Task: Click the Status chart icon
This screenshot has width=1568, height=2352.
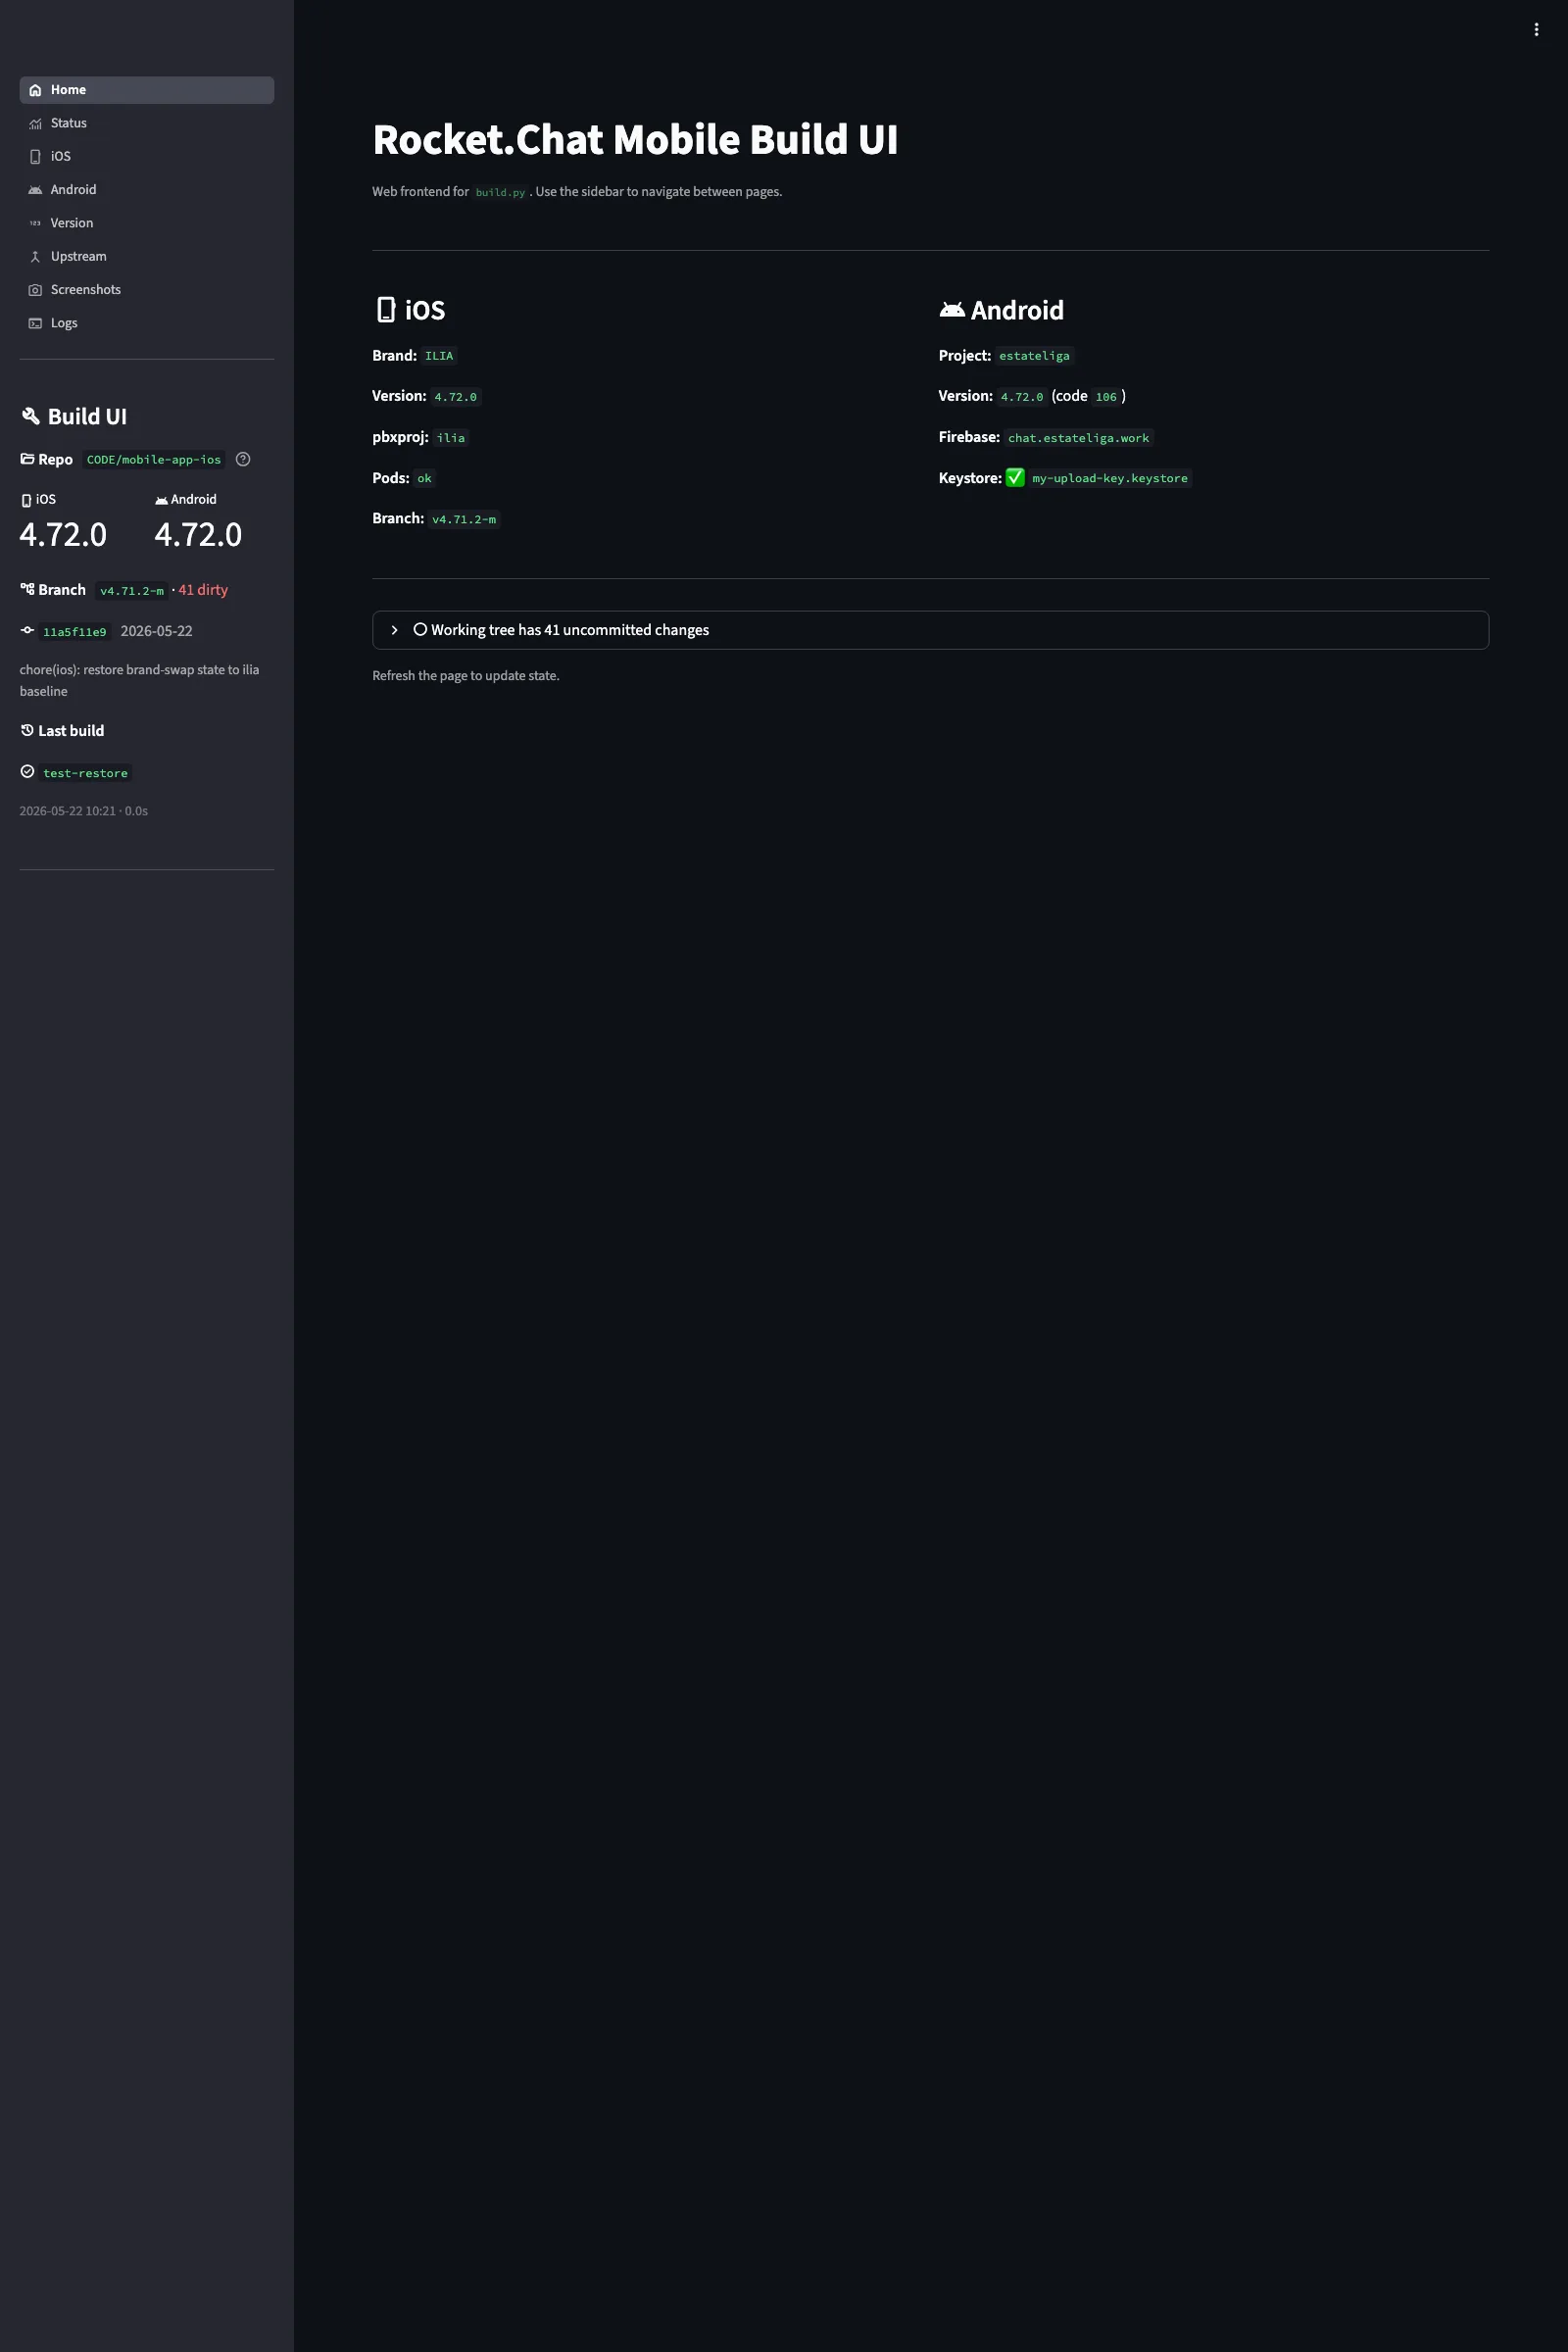Action: pos(35,123)
